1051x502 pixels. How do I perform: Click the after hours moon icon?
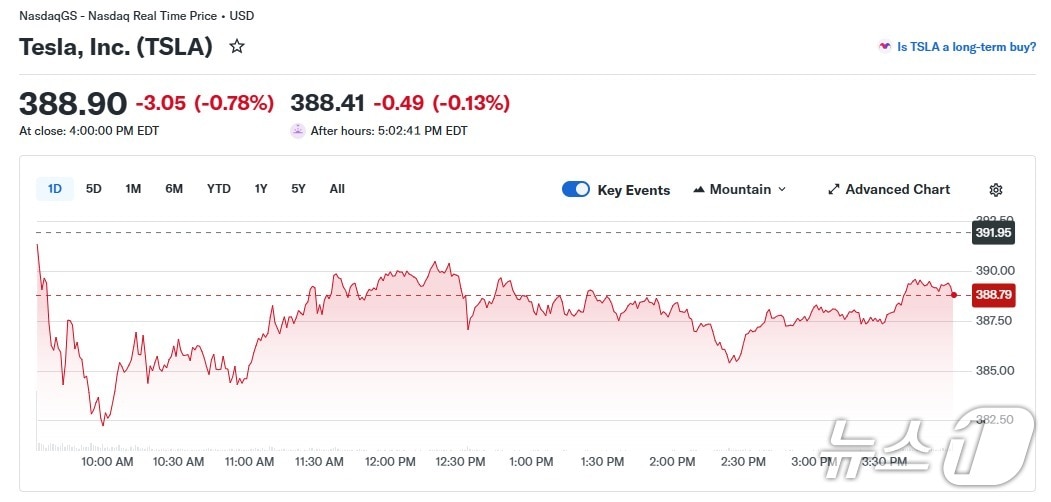[x=297, y=130]
